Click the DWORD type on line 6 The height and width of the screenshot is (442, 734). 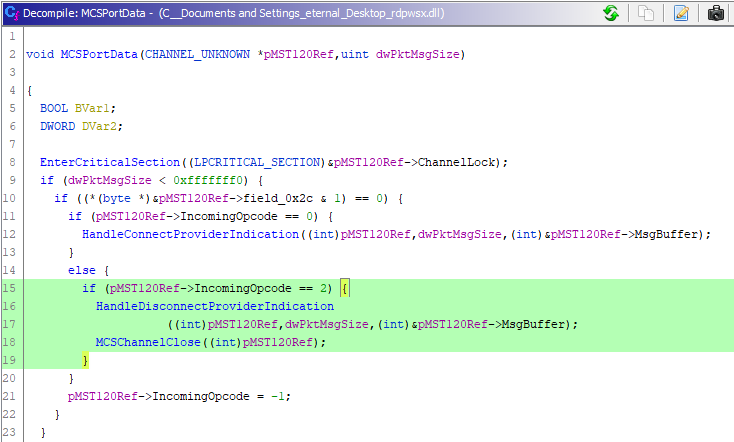pos(58,126)
